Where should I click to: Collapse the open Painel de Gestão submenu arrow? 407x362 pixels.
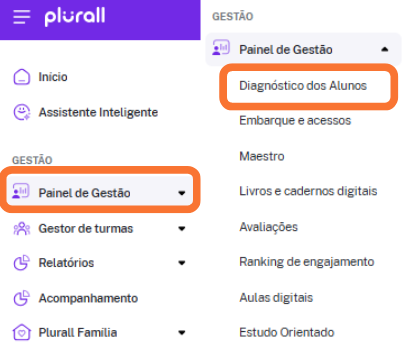[385, 49]
